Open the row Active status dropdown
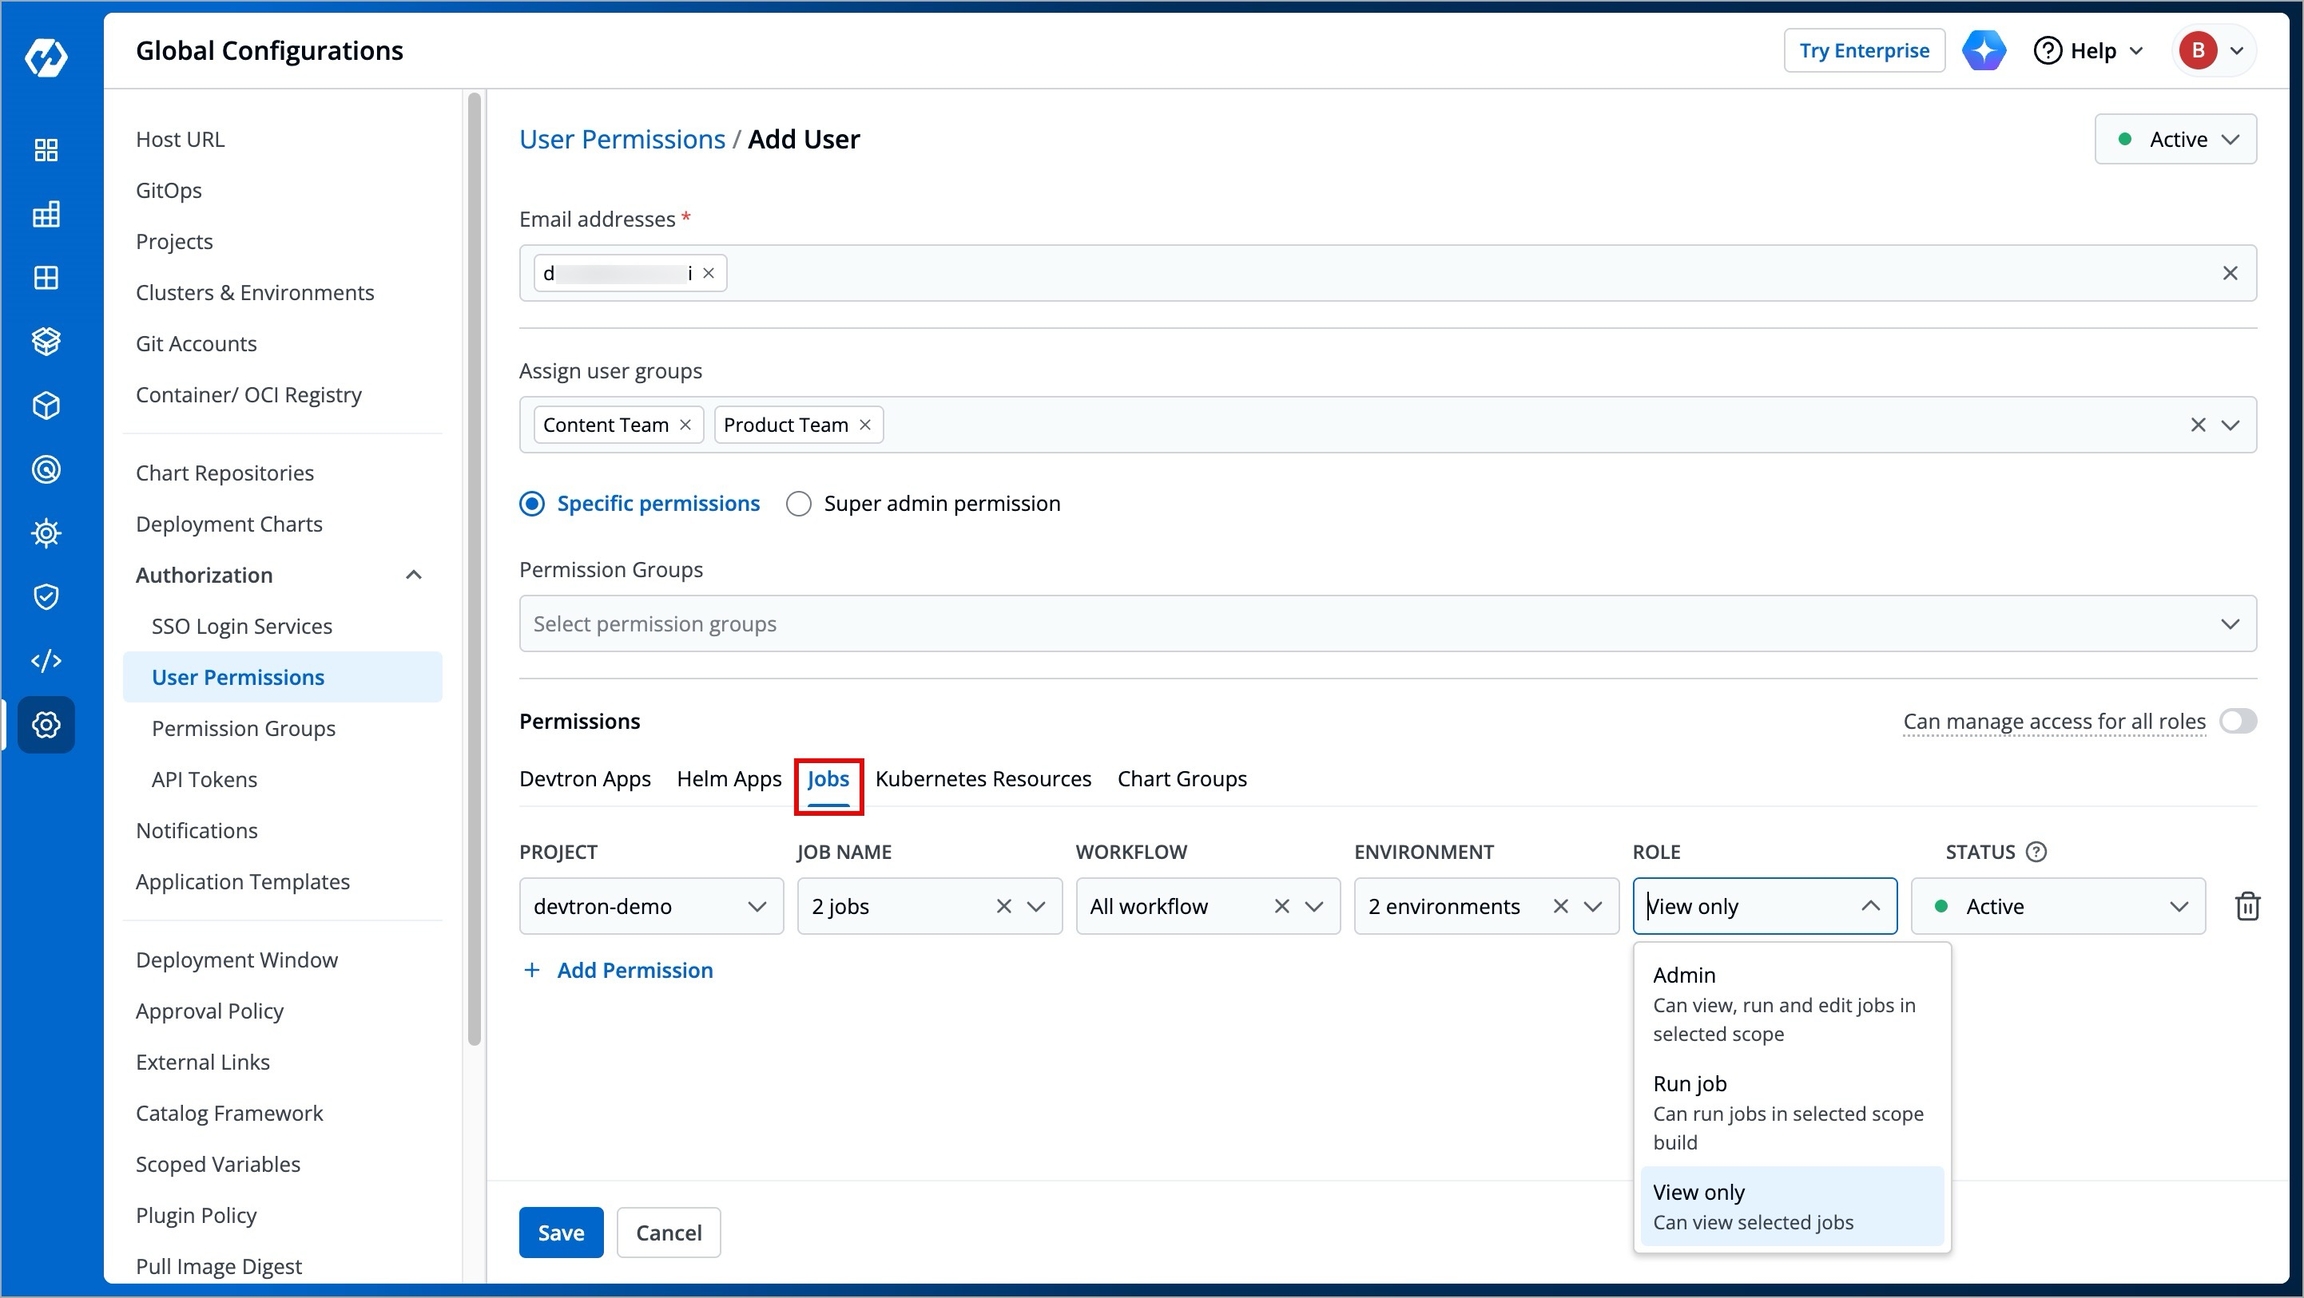The width and height of the screenshot is (2304, 1298). (2058, 906)
